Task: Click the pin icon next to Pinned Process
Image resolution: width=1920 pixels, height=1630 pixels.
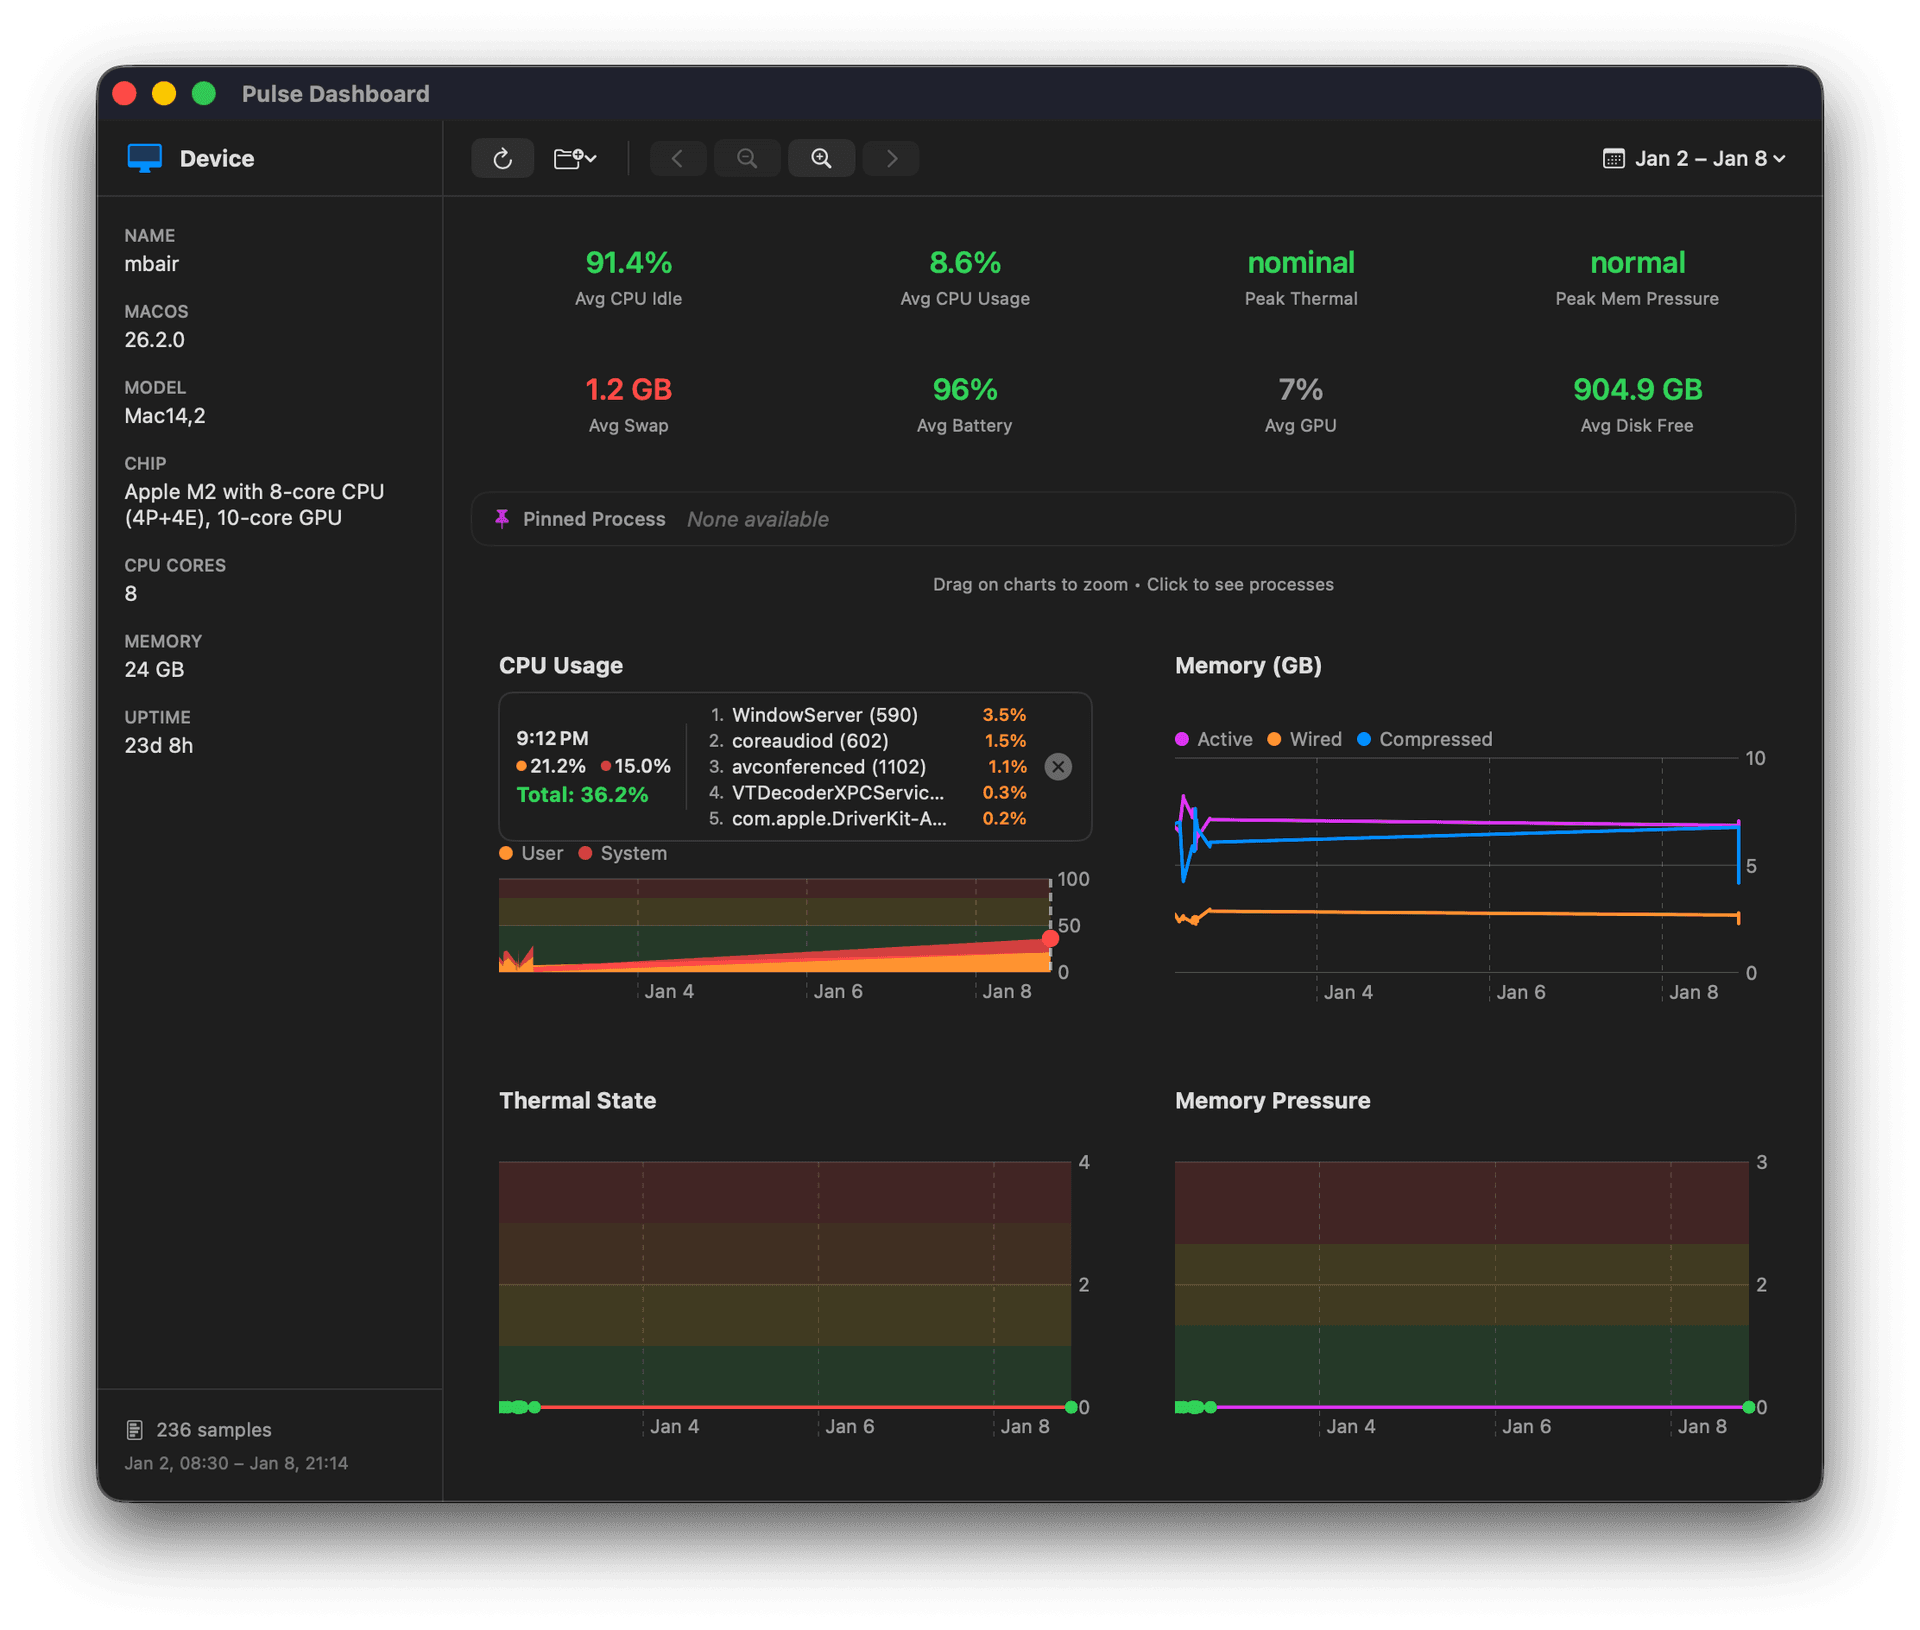Action: 502,519
